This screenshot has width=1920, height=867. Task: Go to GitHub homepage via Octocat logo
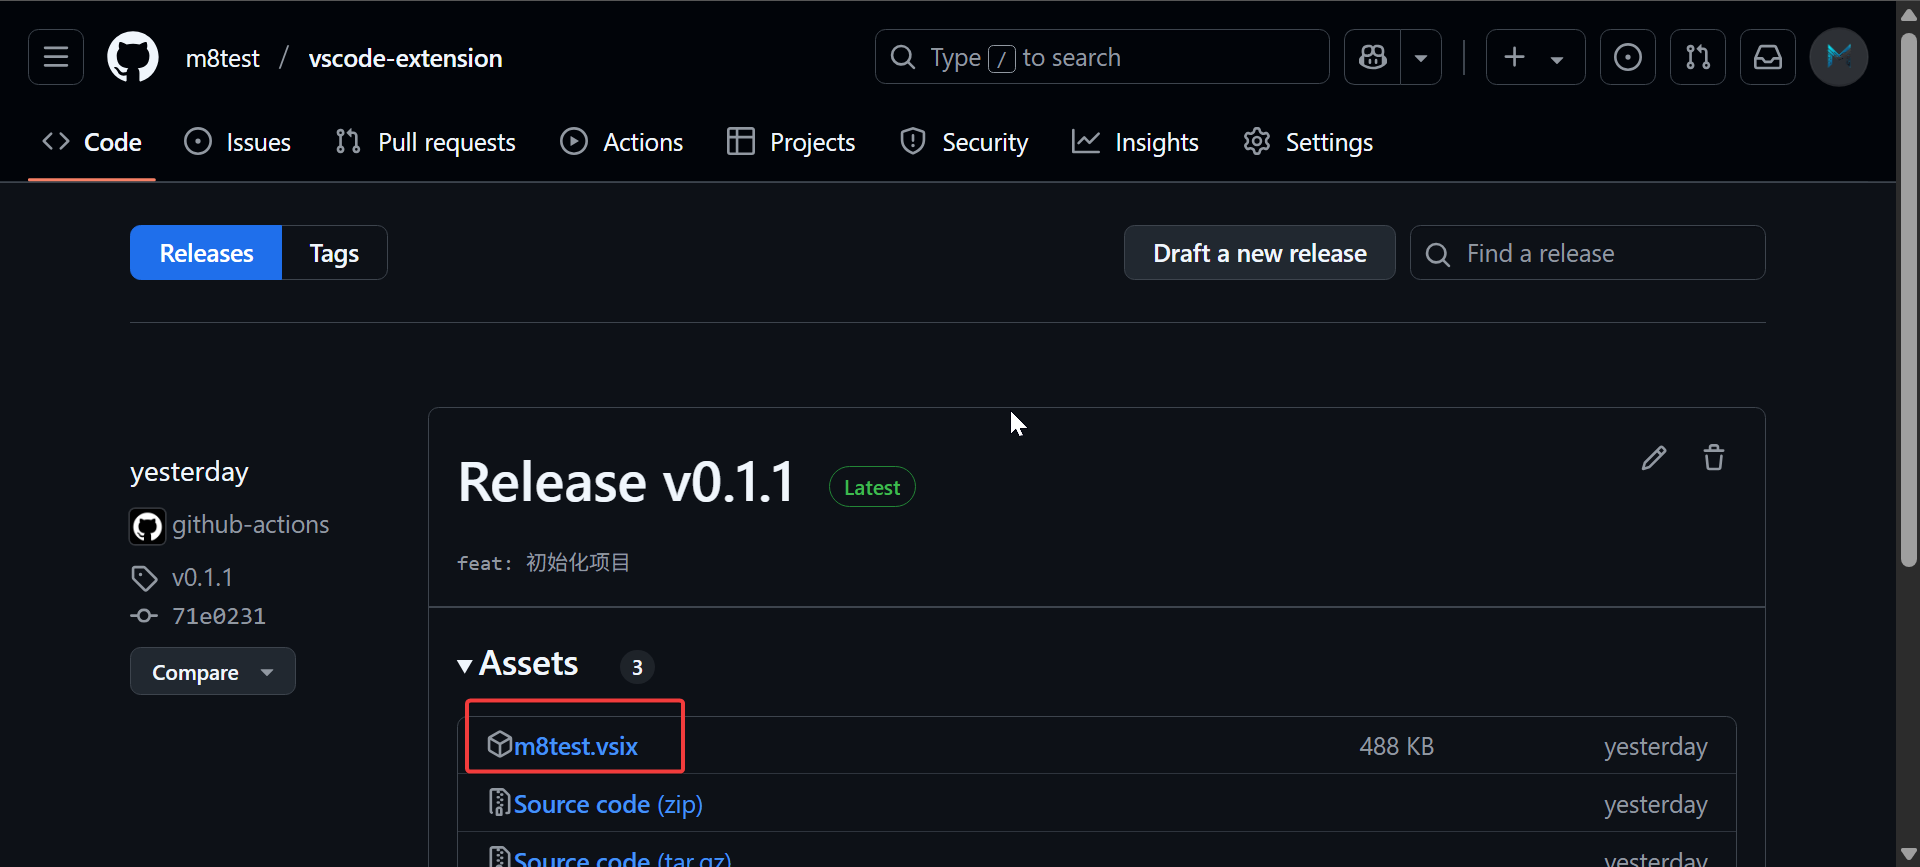pyautogui.click(x=133, y=57)
